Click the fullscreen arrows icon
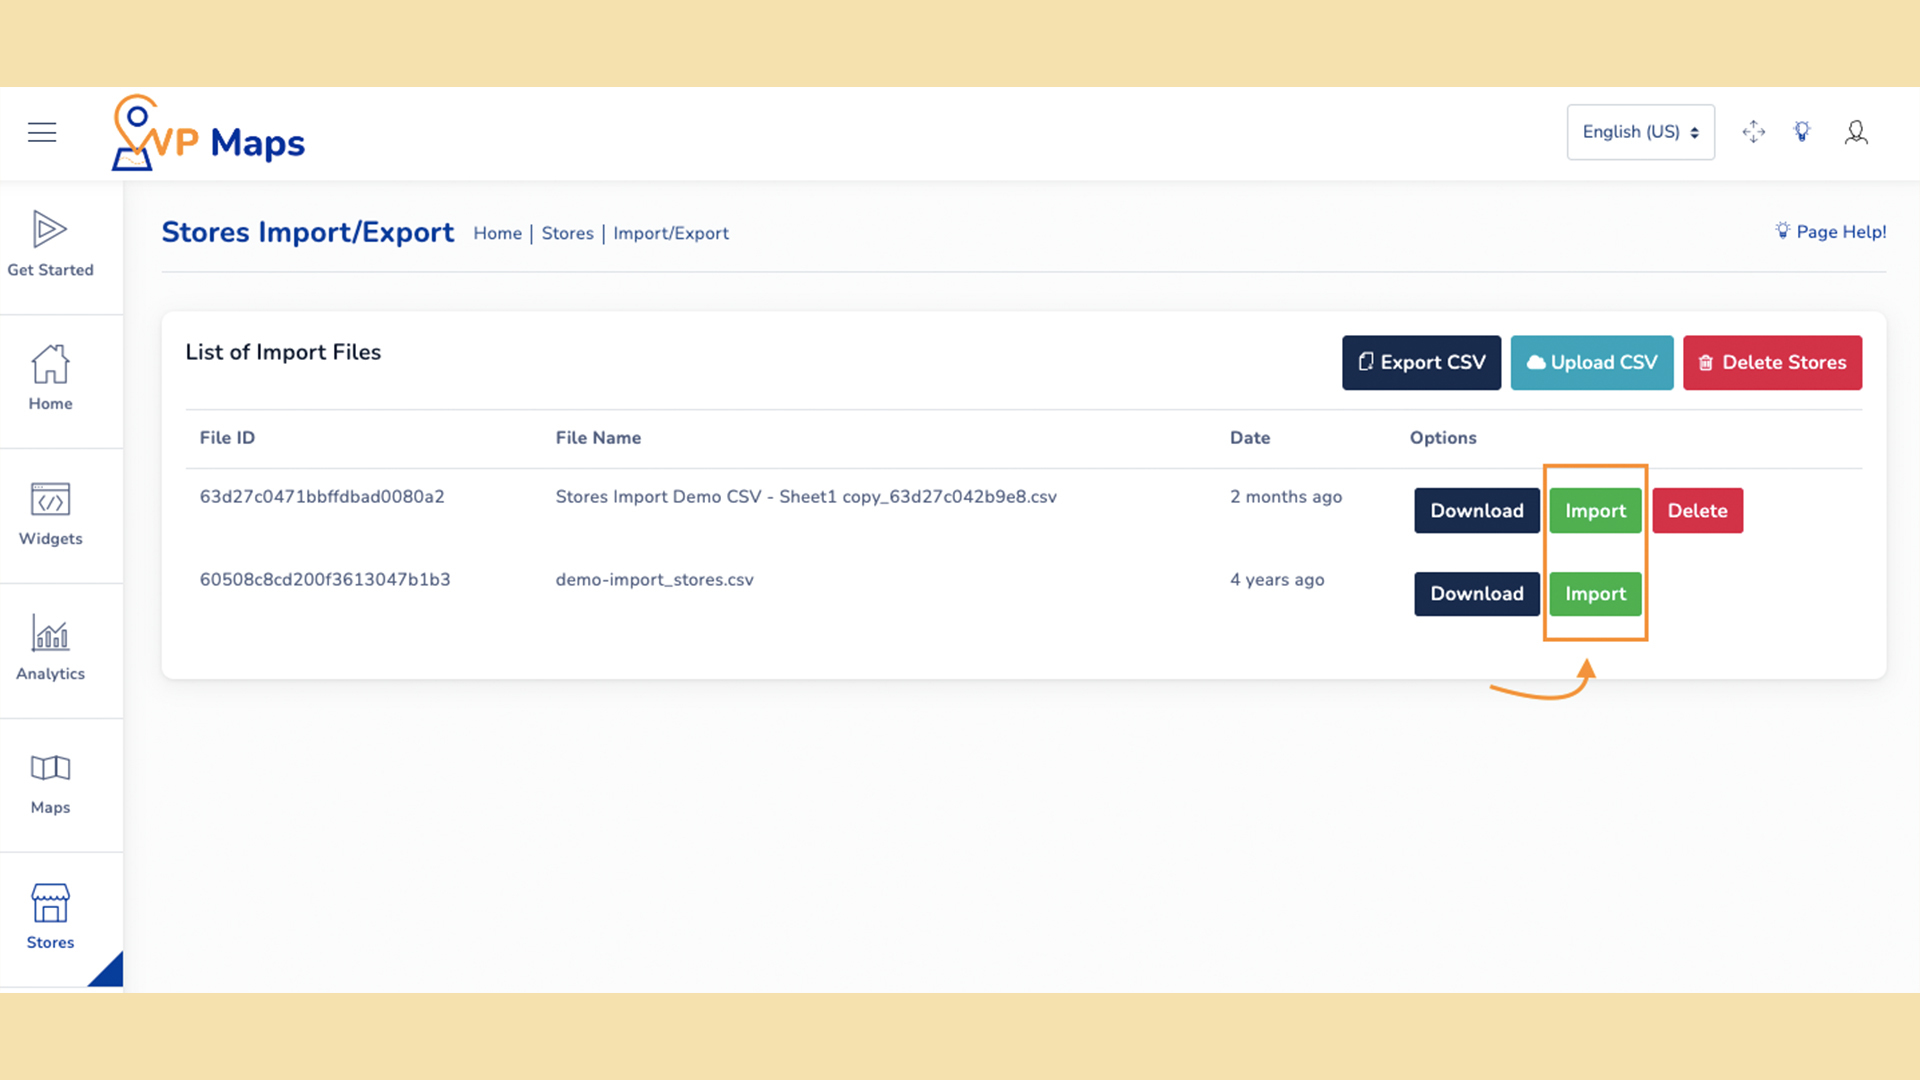Screen dimensions: 1920x1080 coord(1753,131)
